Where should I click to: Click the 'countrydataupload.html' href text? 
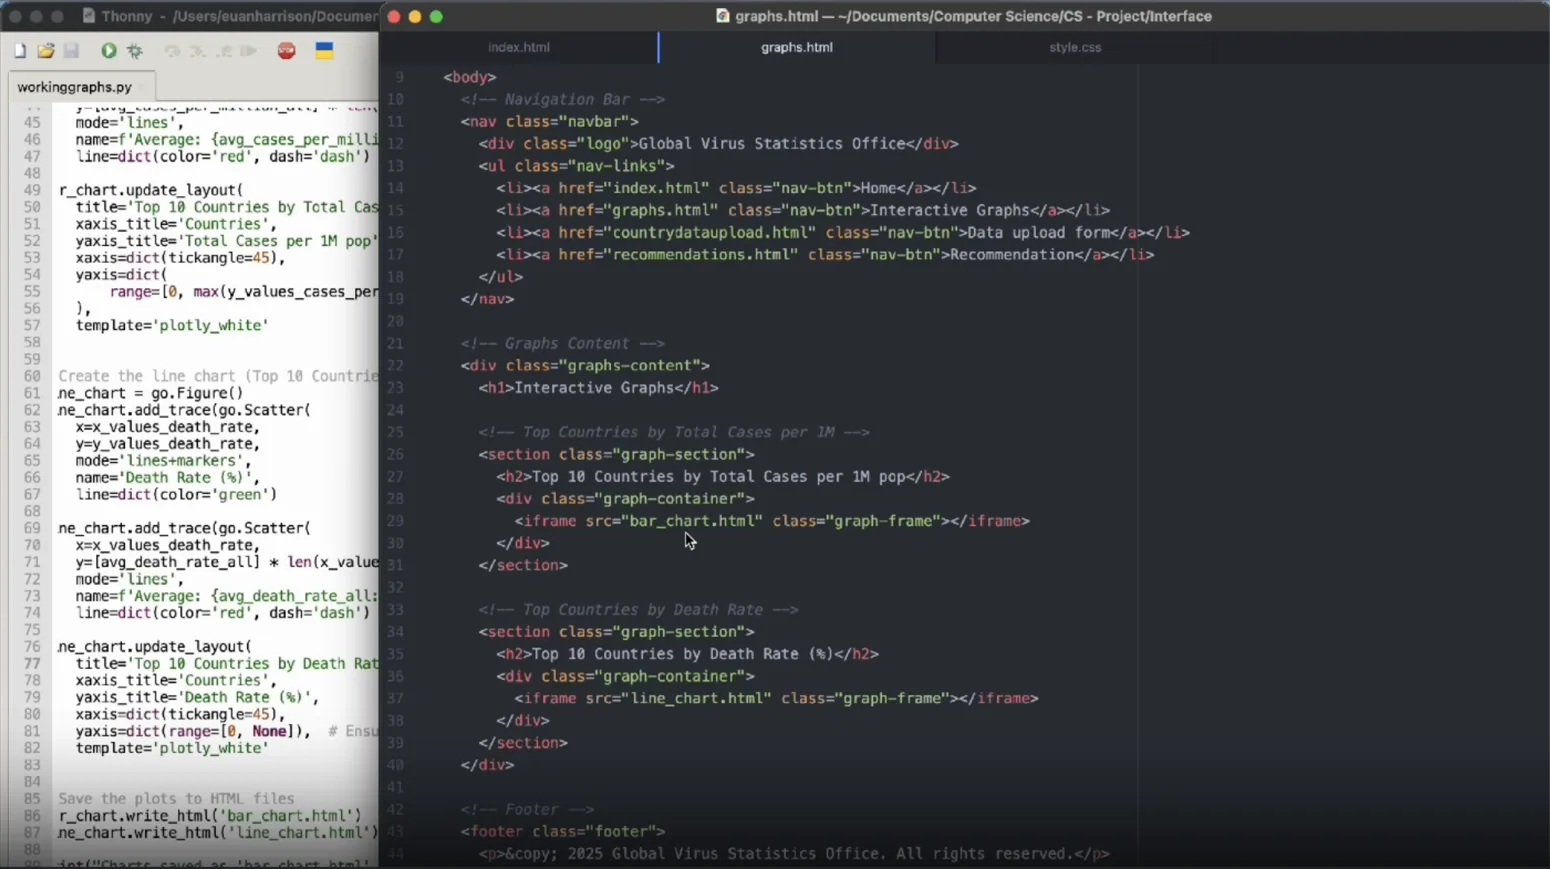(713, 232)
